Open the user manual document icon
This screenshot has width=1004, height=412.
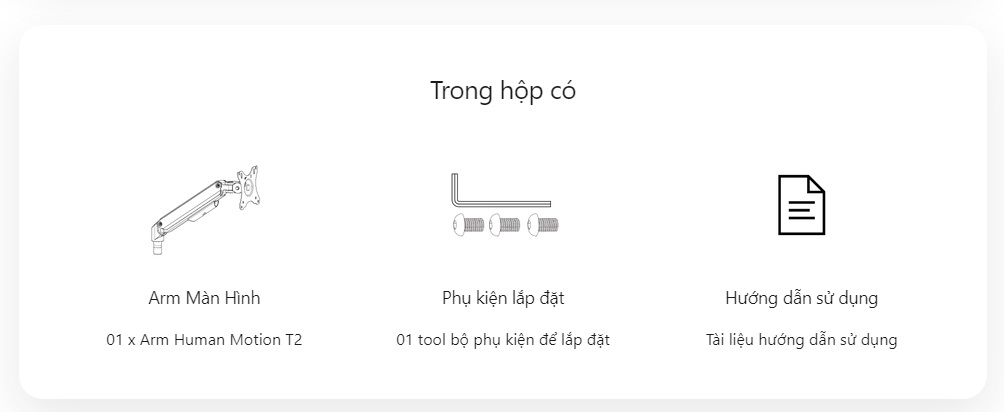pyautogui.click(x=801, y=205)
